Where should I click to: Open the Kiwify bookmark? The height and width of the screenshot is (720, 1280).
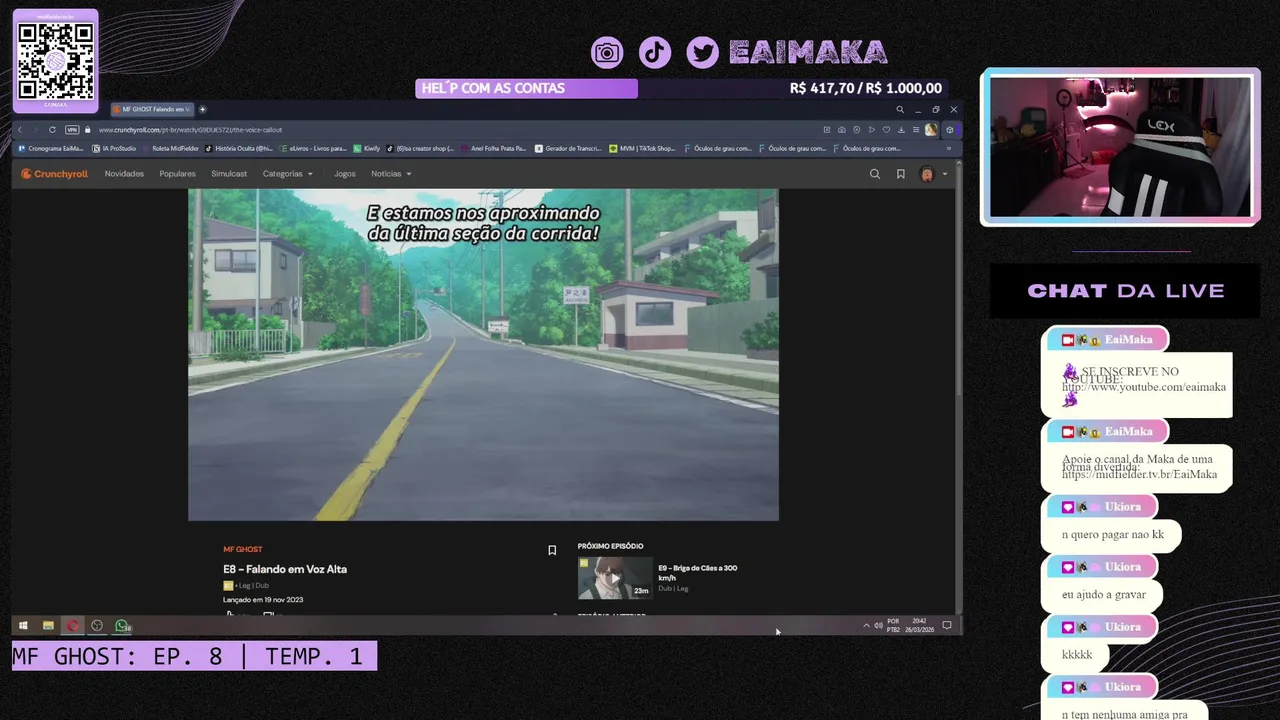[x=367, y=148]
